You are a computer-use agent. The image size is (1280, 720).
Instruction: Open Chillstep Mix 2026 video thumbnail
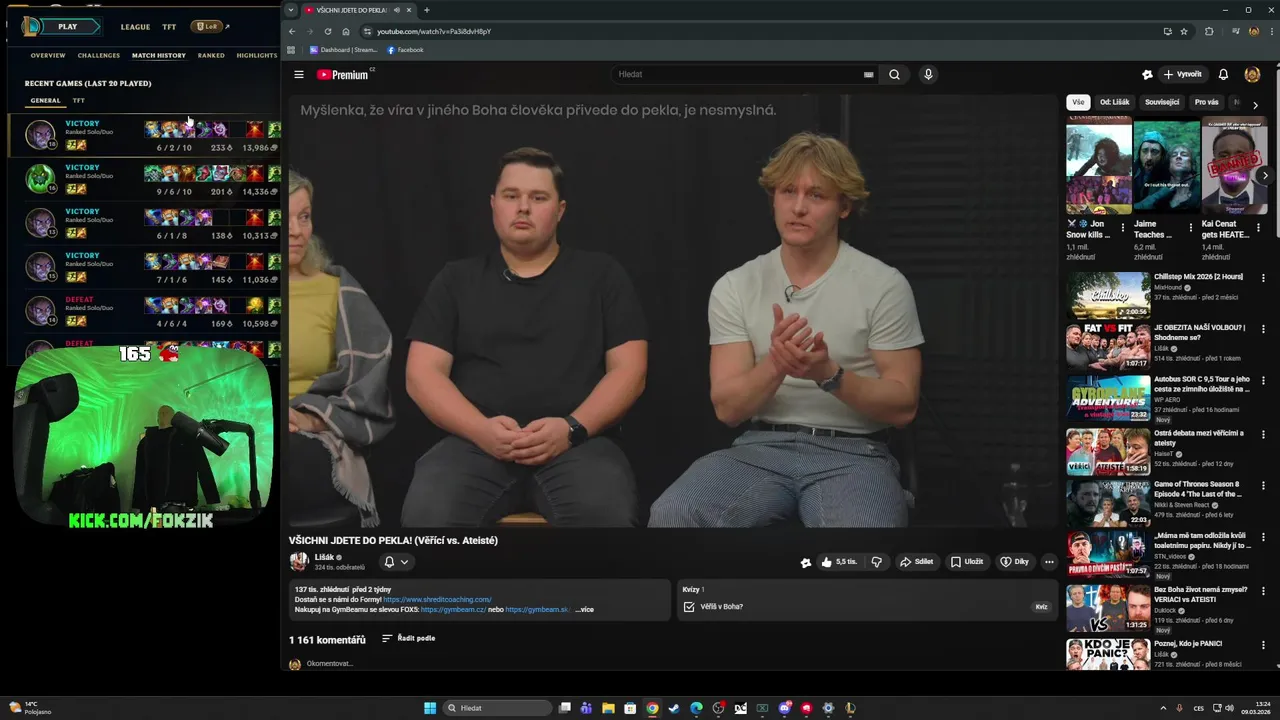(x=1108, y=295)
